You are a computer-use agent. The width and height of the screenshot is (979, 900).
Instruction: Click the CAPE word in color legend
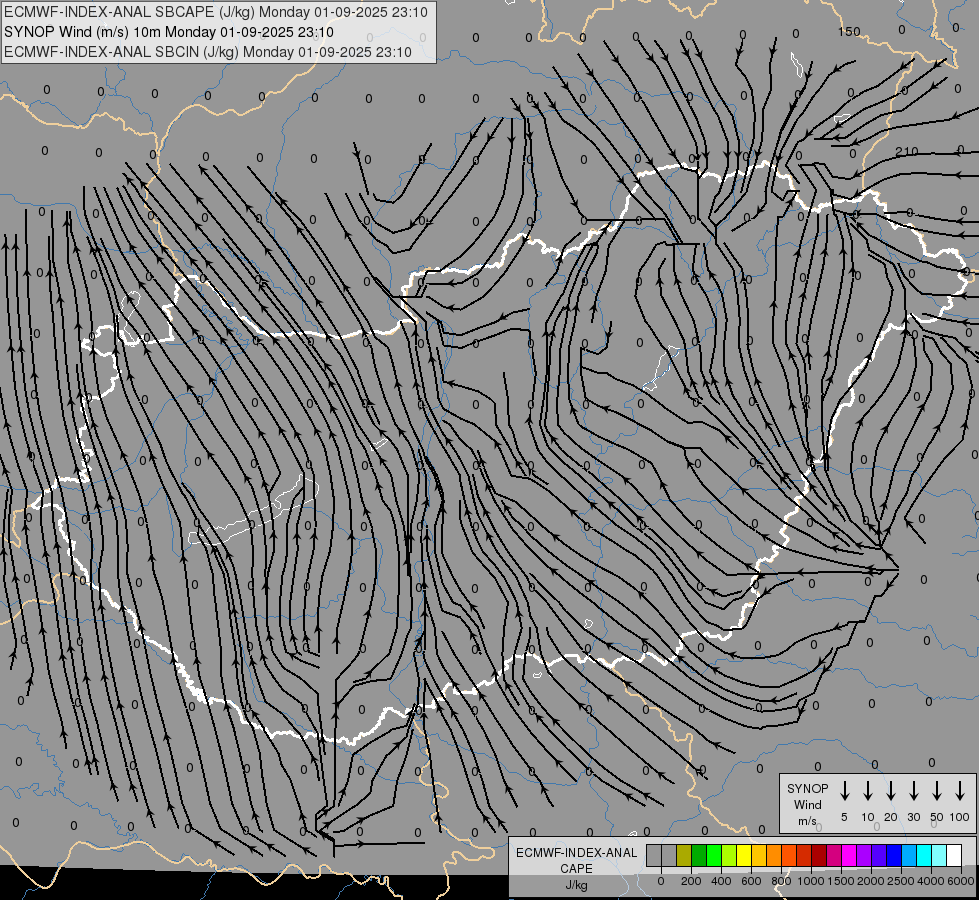tap(576, 869)
